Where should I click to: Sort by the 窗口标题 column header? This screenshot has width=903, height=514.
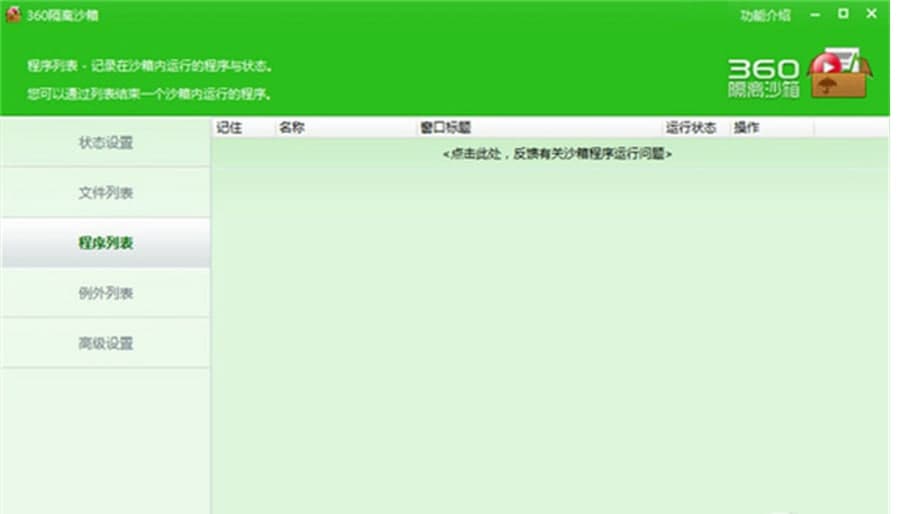[539, 127]
